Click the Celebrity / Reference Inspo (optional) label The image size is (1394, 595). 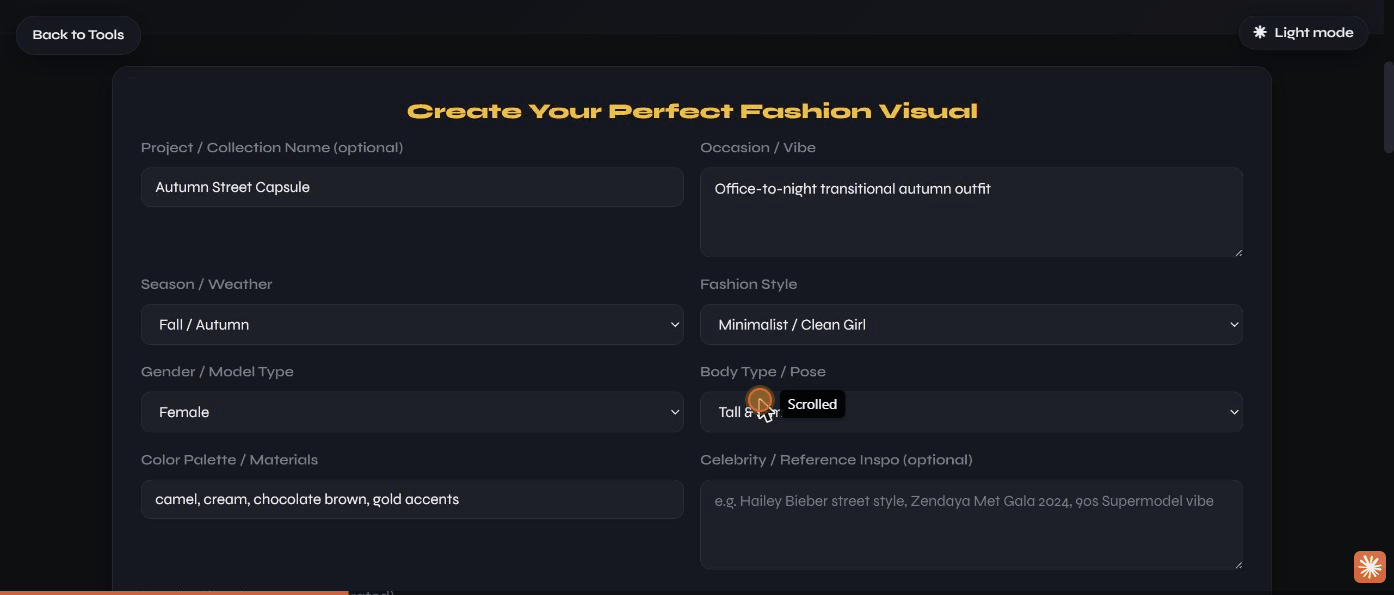[x=836, y=460]
